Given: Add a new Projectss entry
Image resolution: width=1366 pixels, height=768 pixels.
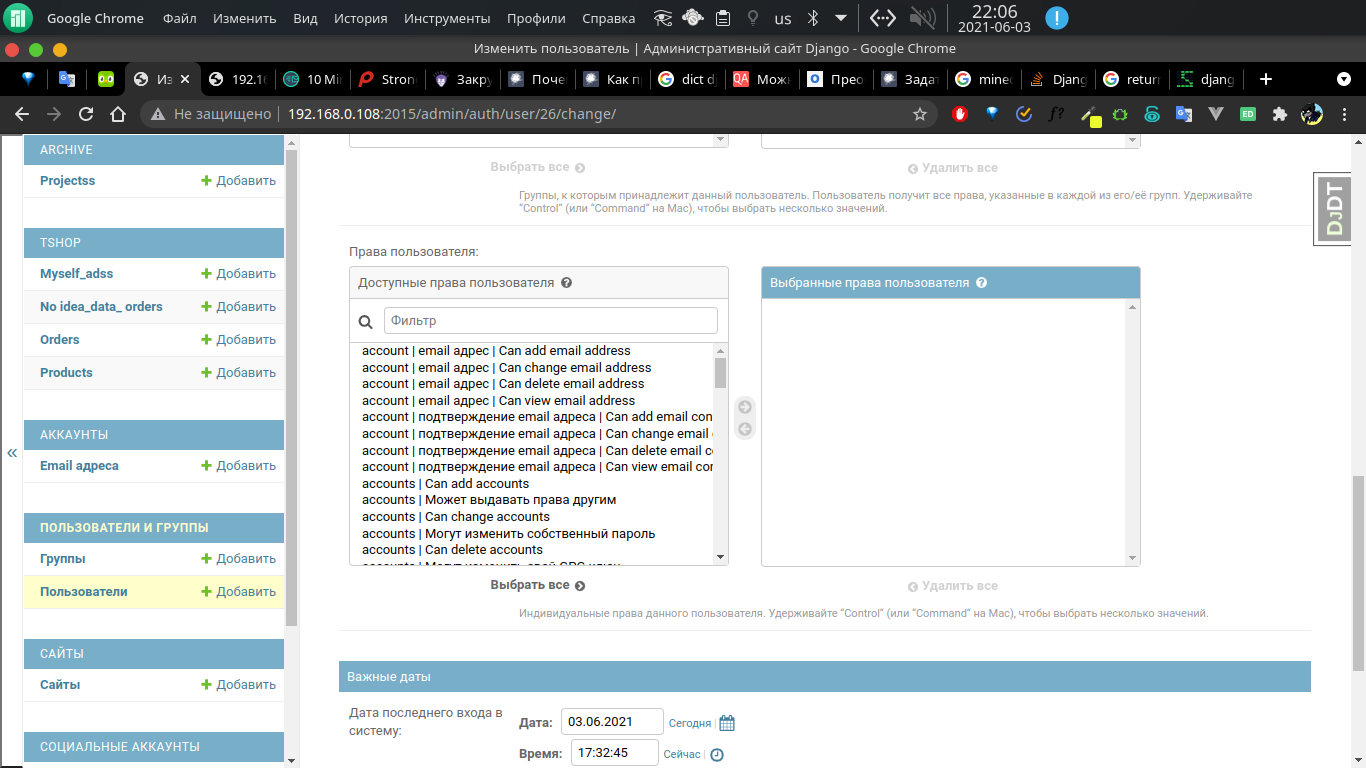Looking at the screenshot, I should pyautogui.click(x=238, y=181).
